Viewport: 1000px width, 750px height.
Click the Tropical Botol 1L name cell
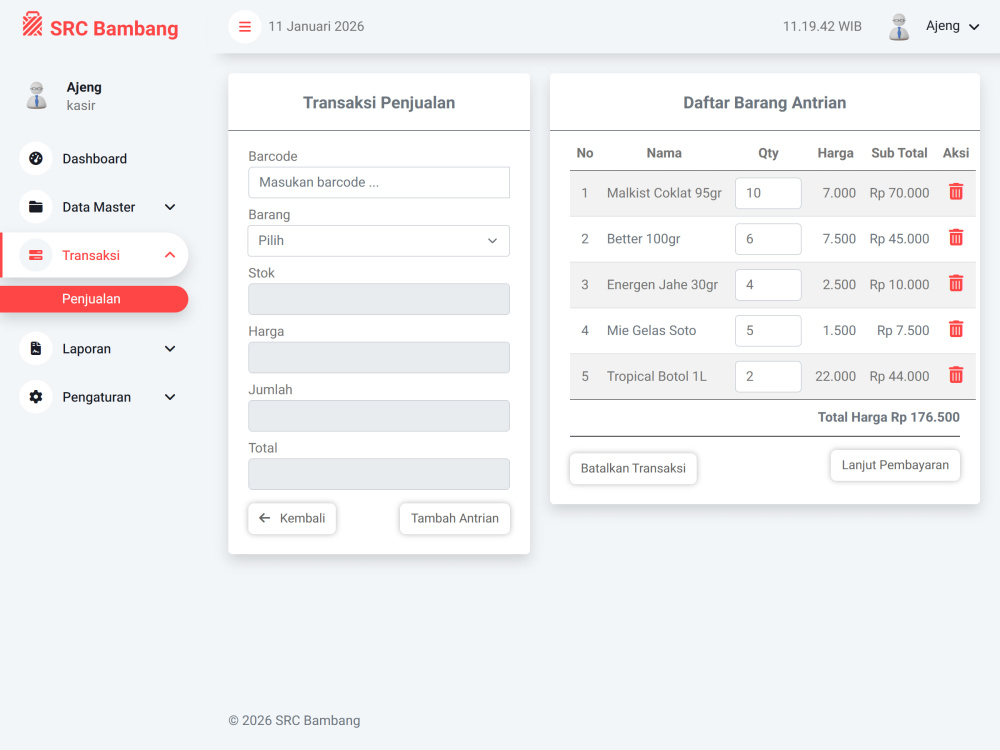tap(656, 377)
